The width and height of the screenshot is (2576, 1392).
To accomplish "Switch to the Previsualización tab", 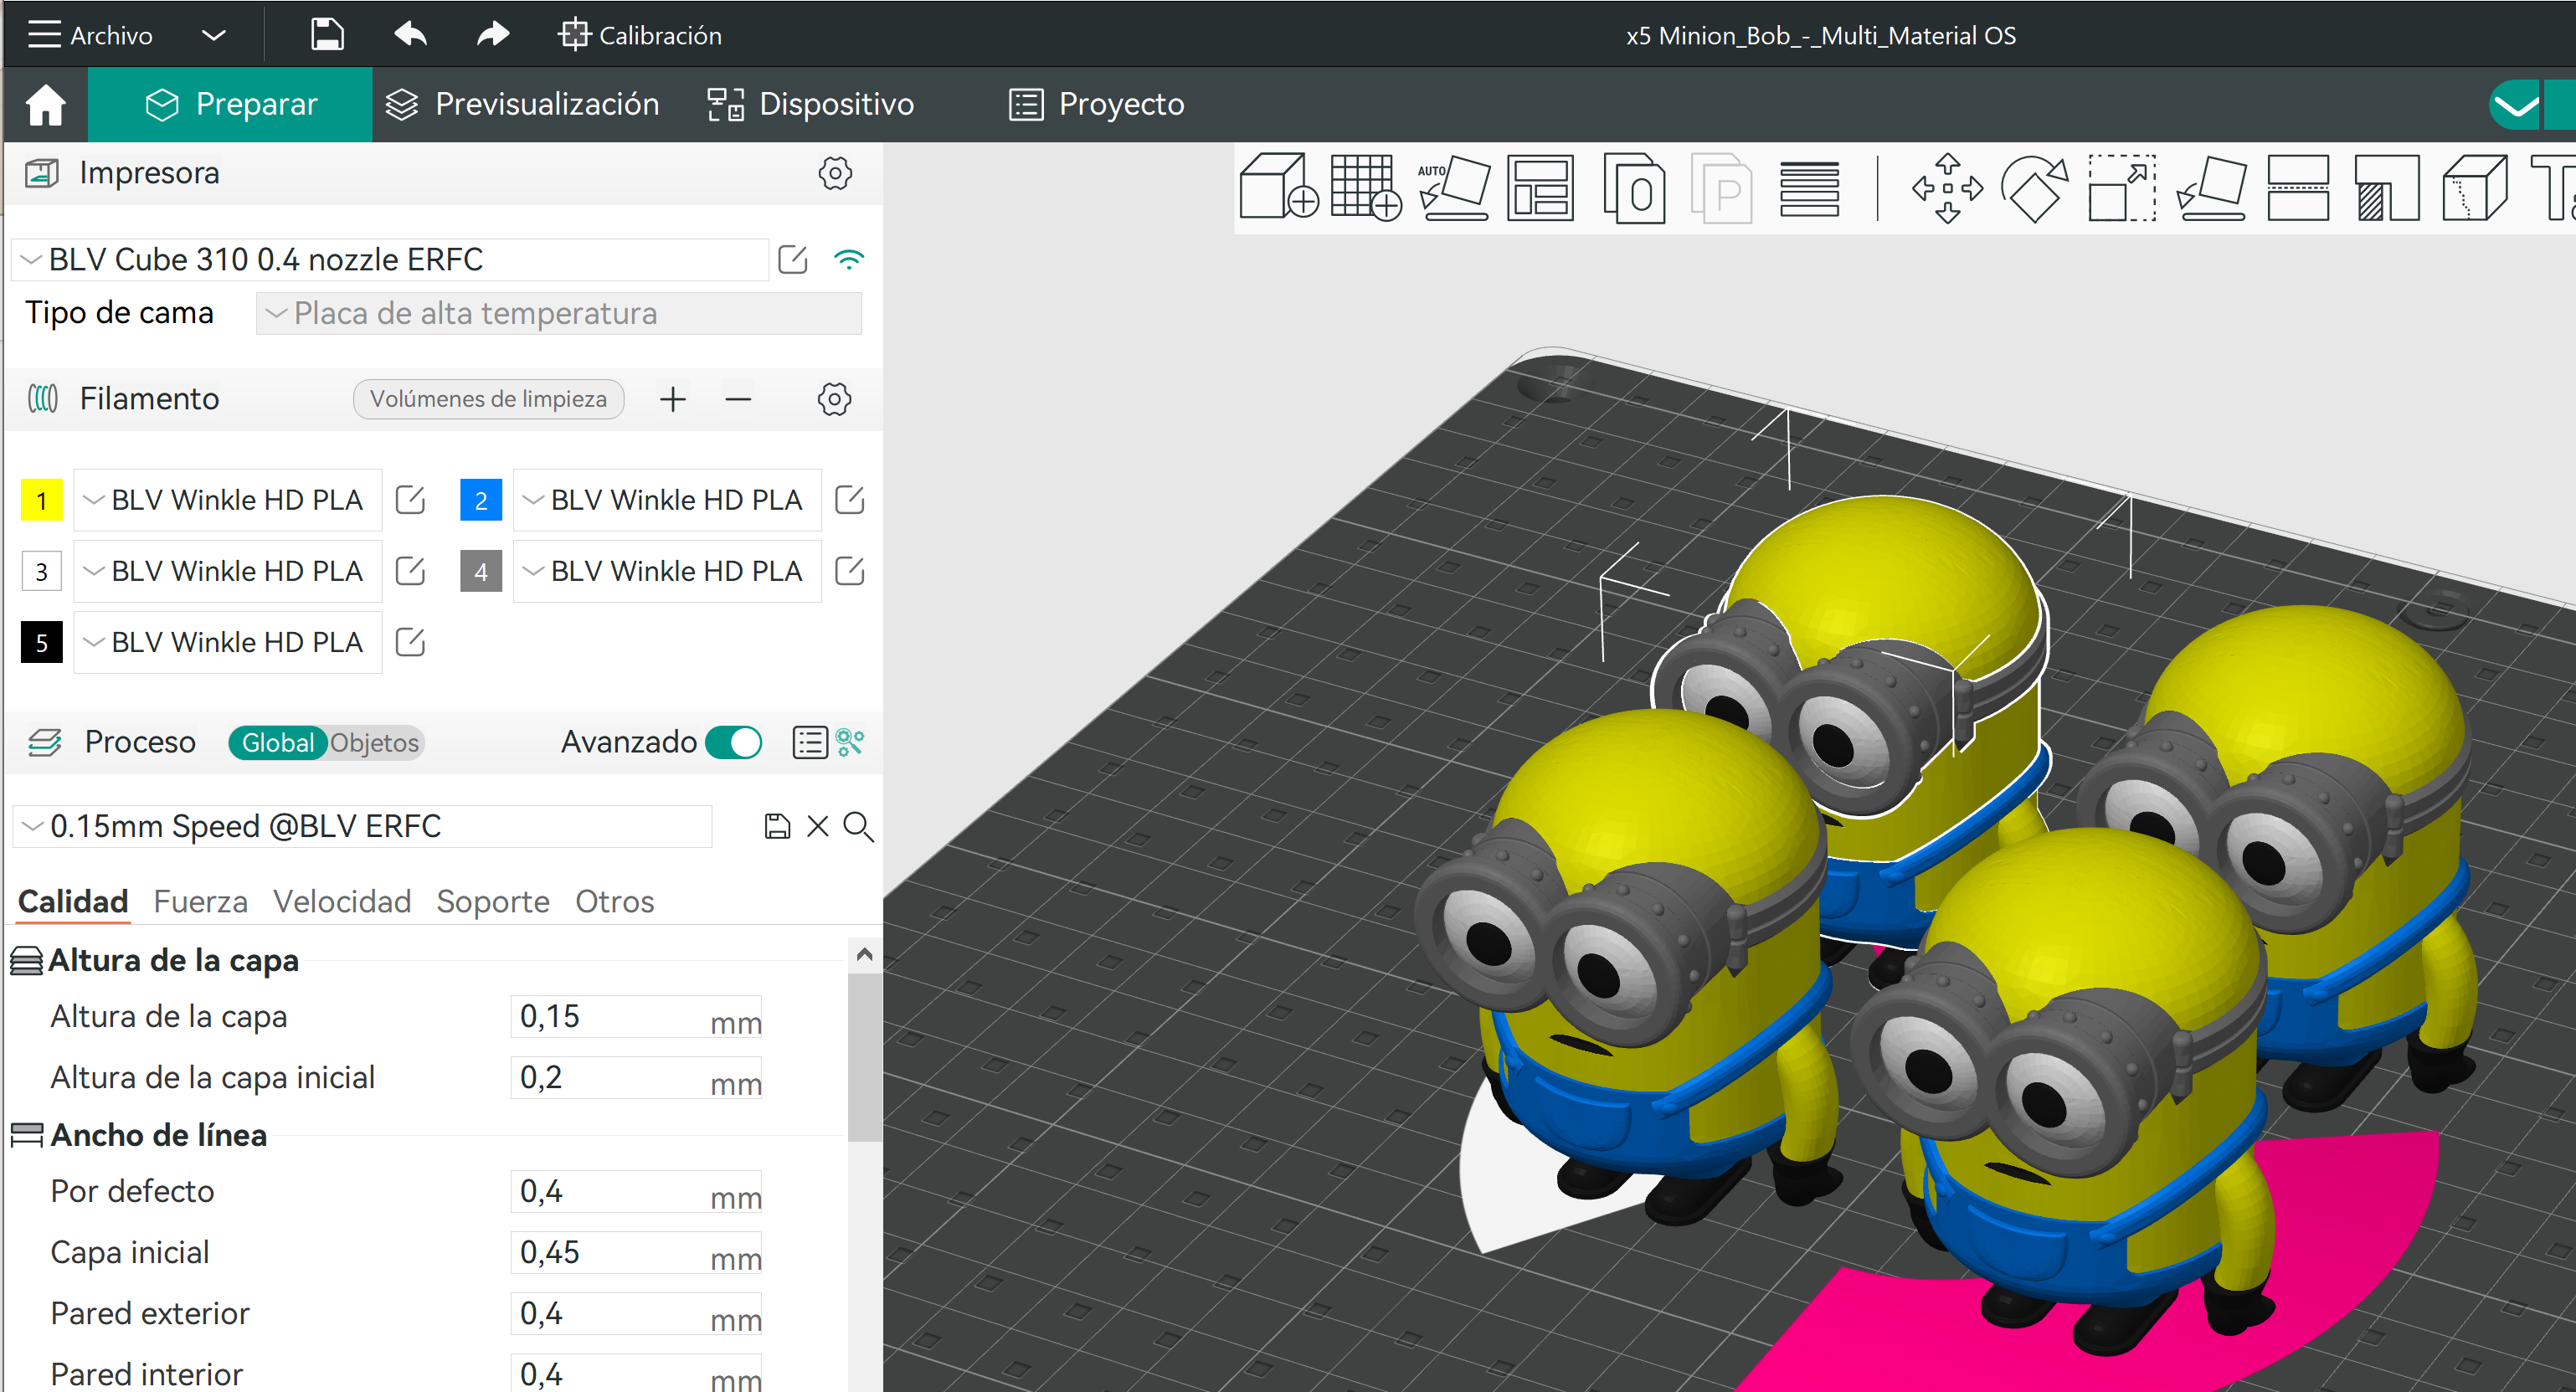I will tap(522, 104).
